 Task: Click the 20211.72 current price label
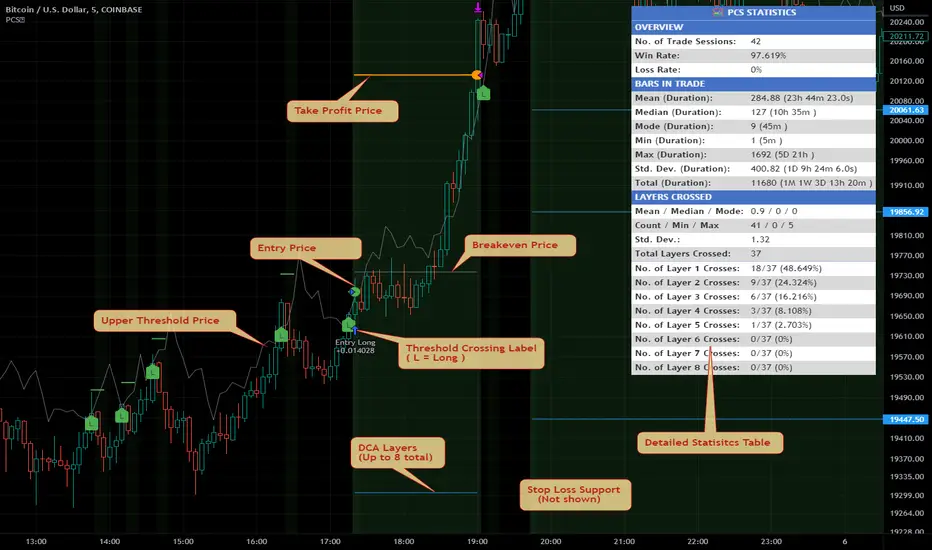pos(906,36)
